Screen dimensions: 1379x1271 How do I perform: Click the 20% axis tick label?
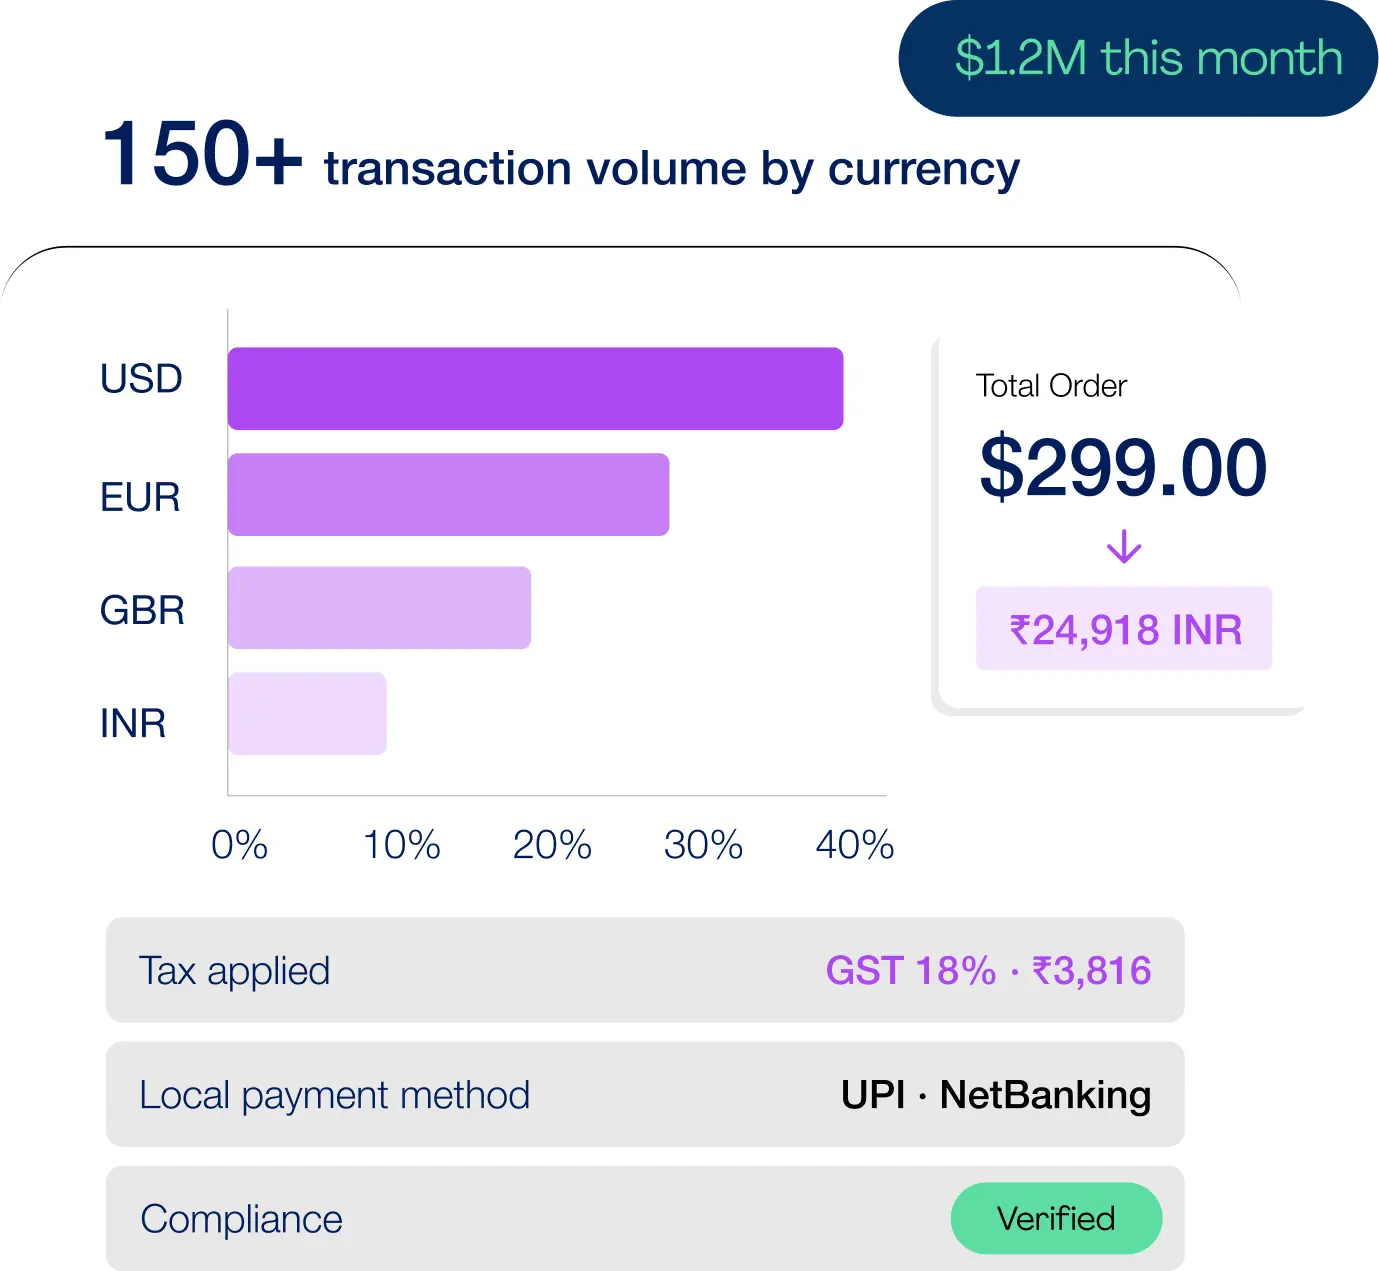click(x=552, y=845)
